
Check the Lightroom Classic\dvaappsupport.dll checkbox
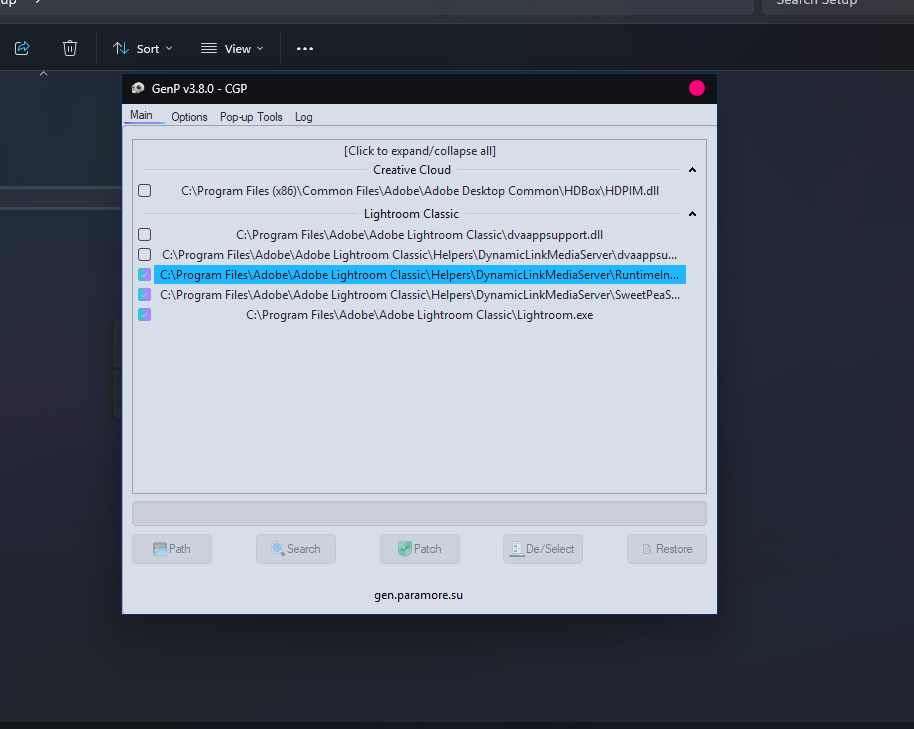point(145,234)
